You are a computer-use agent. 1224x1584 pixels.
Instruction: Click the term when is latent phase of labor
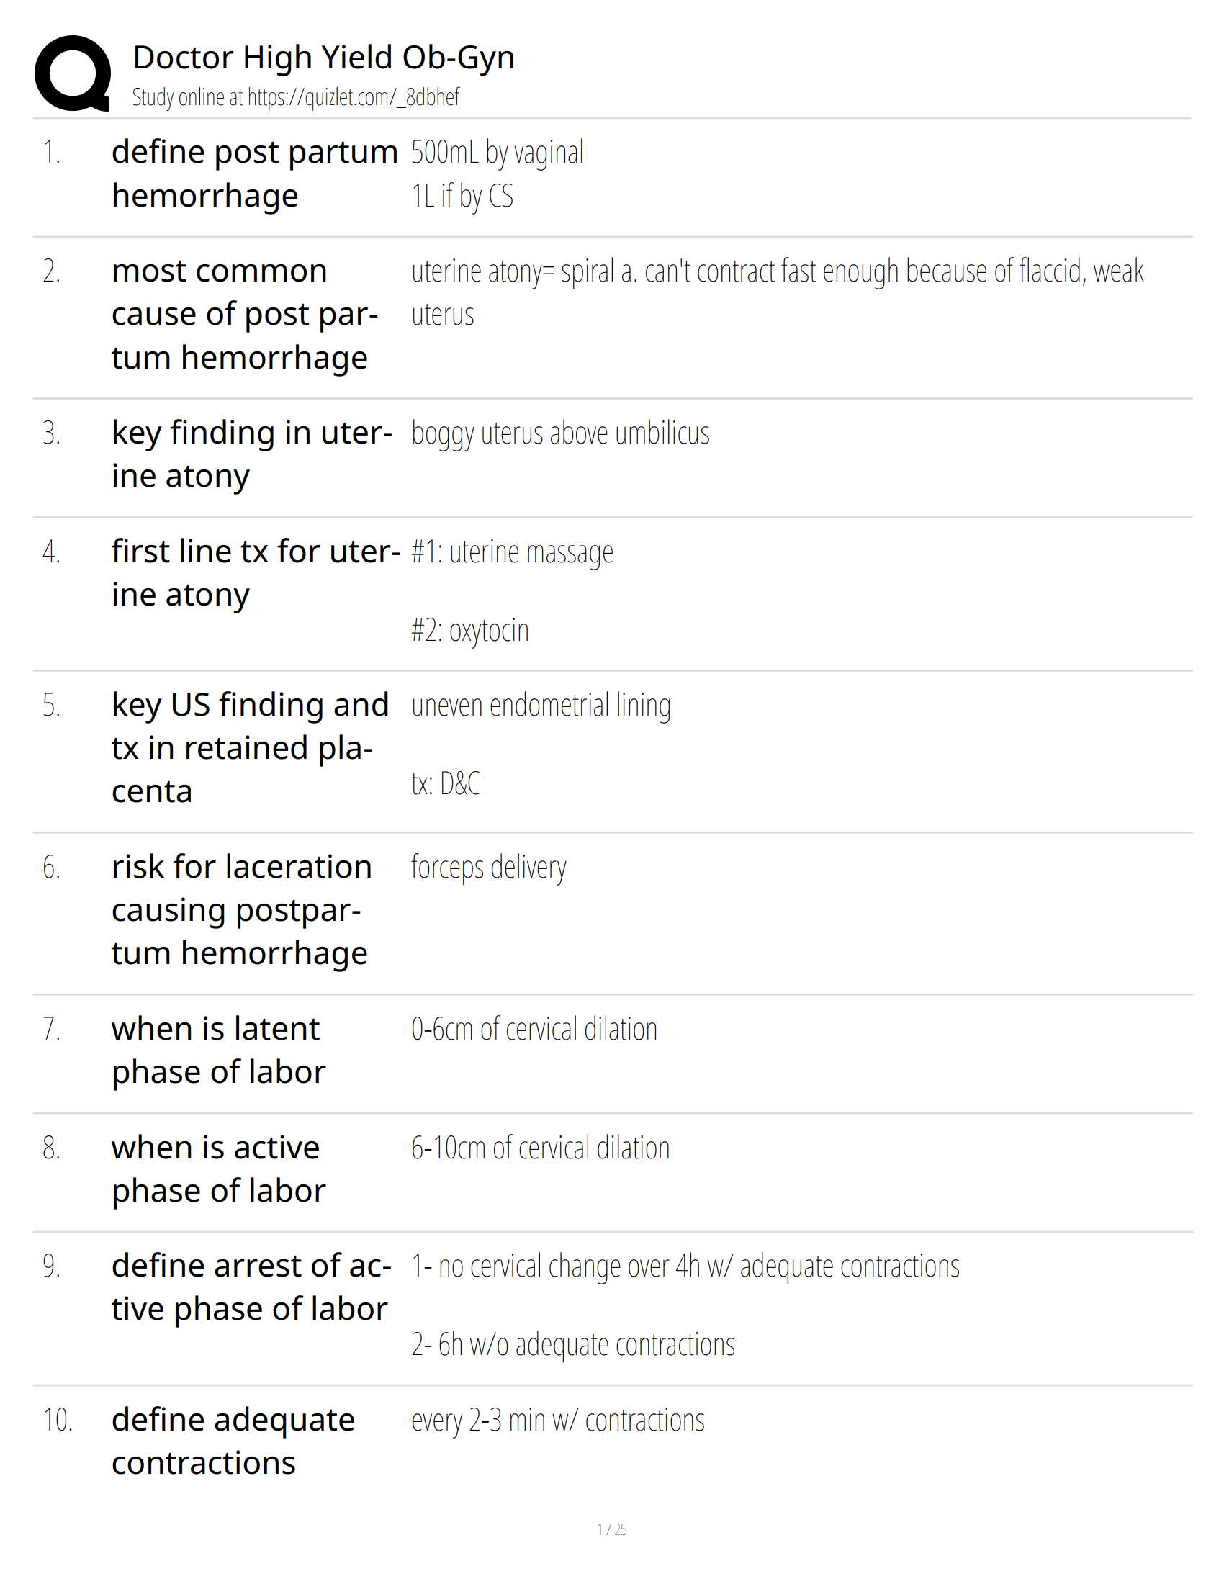pyautogui.click(x=218, y=1050)
